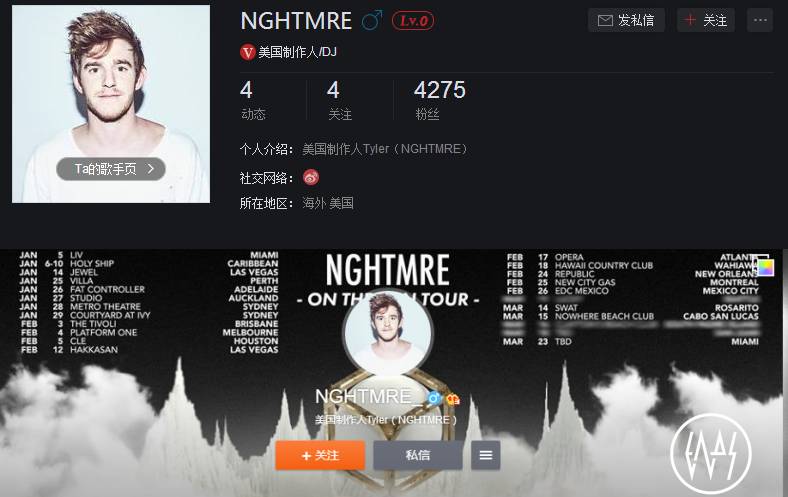Click the envelope icon in 发私信 button
Screen dimensions: 788x497
[605, 21]
